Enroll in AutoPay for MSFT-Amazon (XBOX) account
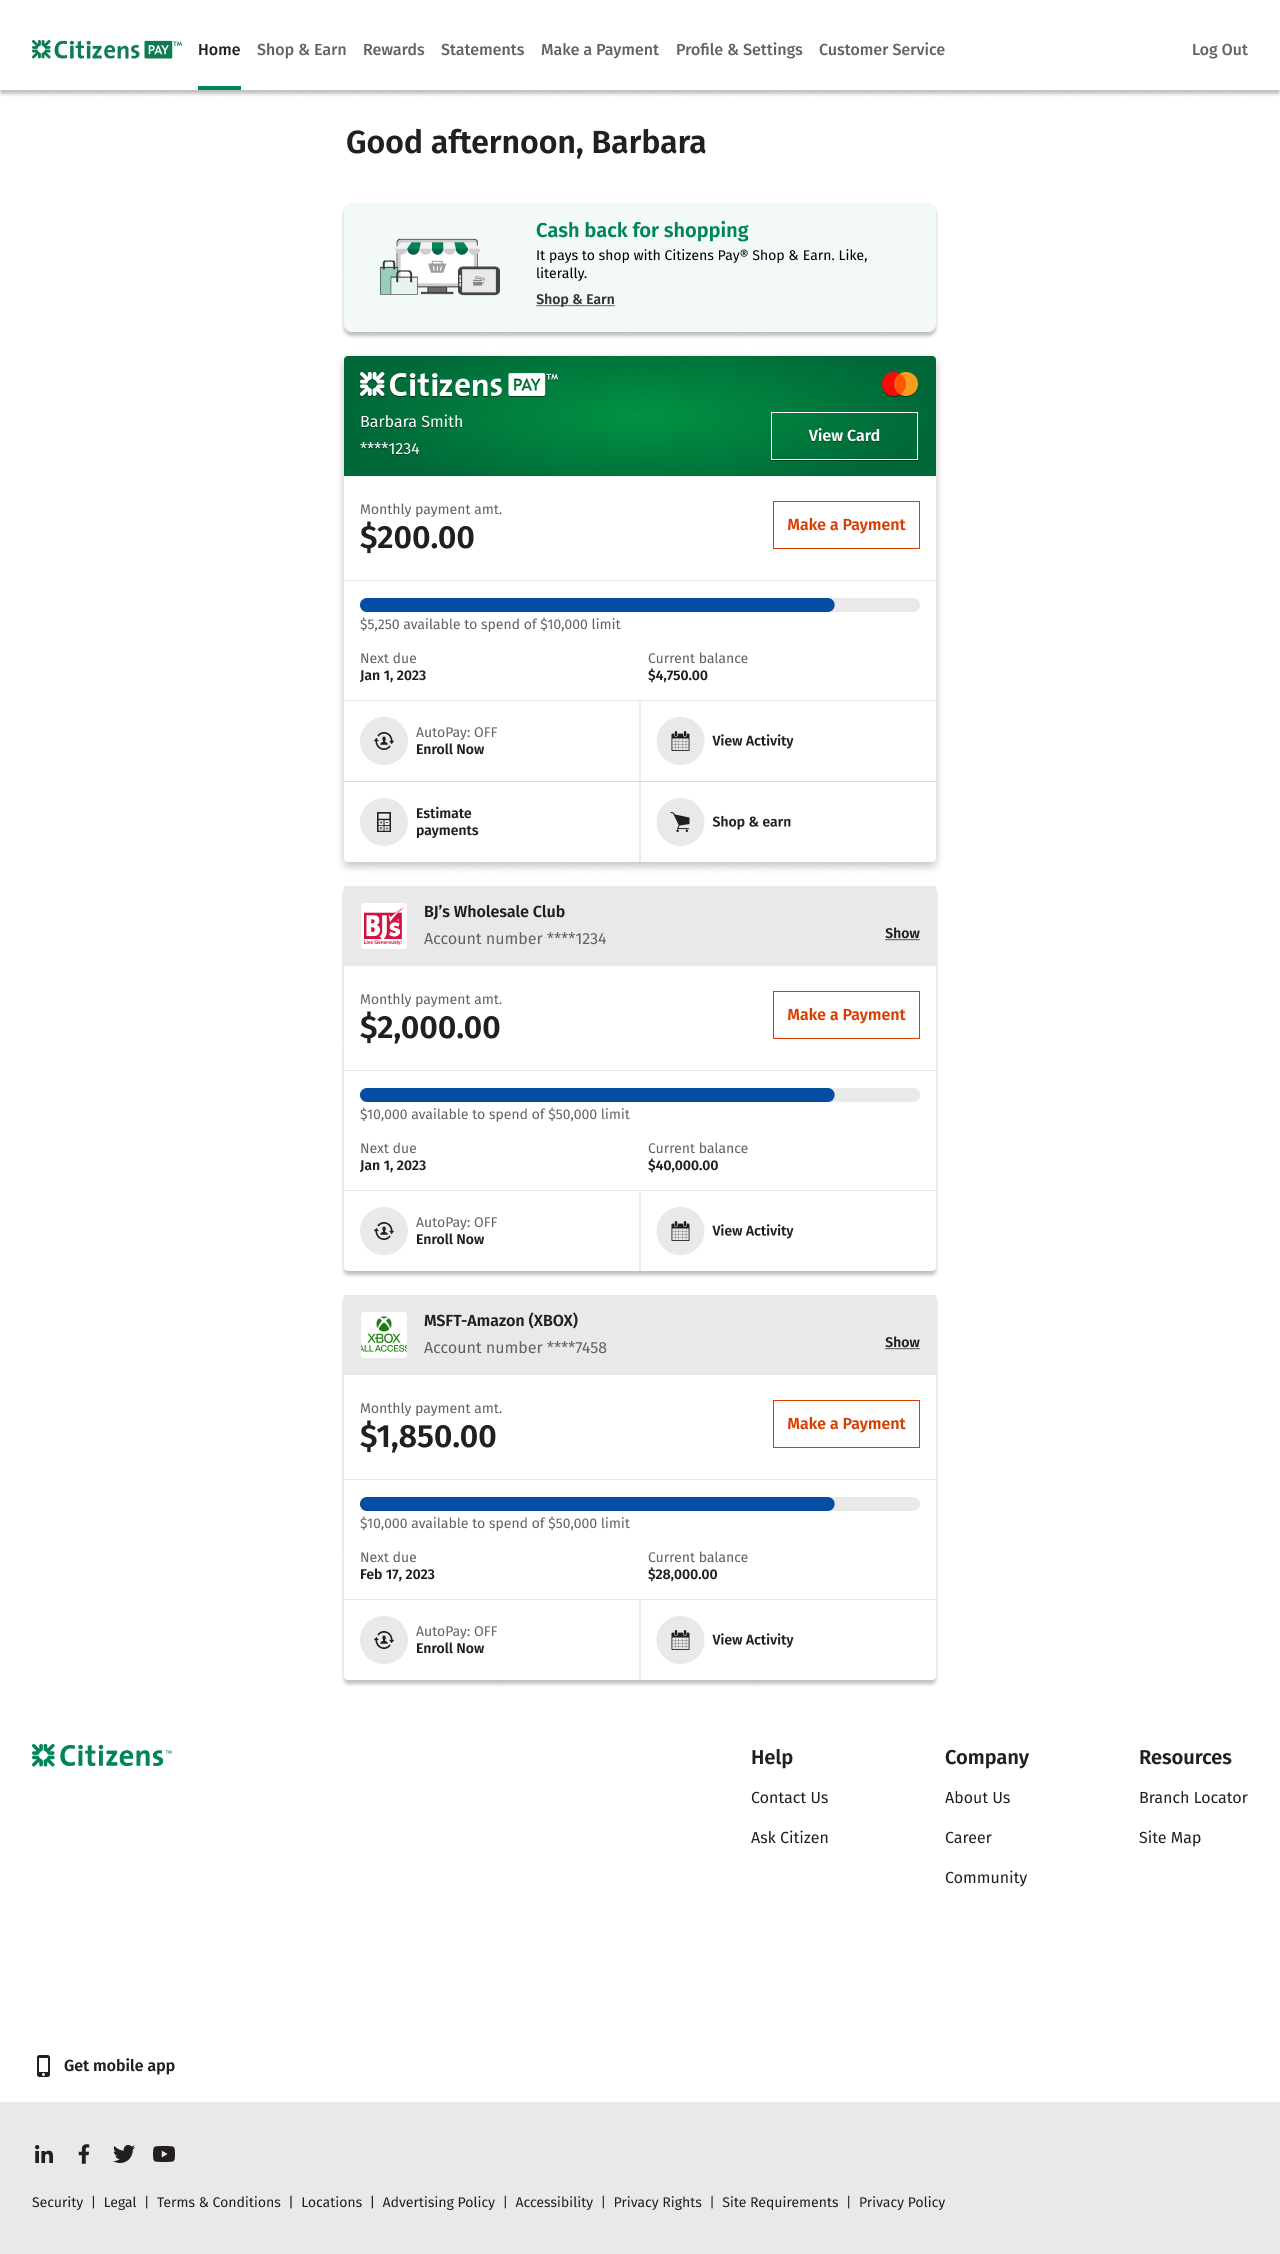 450,1649
